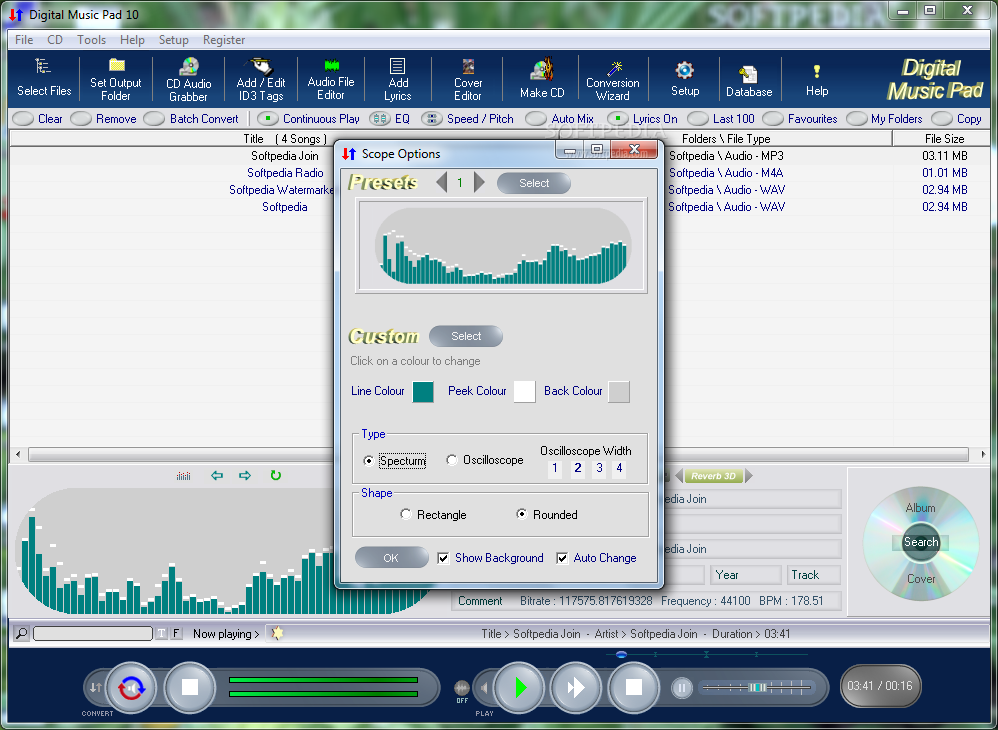Uncheck Show Background checkbox
Screen dimensions: 998x730
443,558
